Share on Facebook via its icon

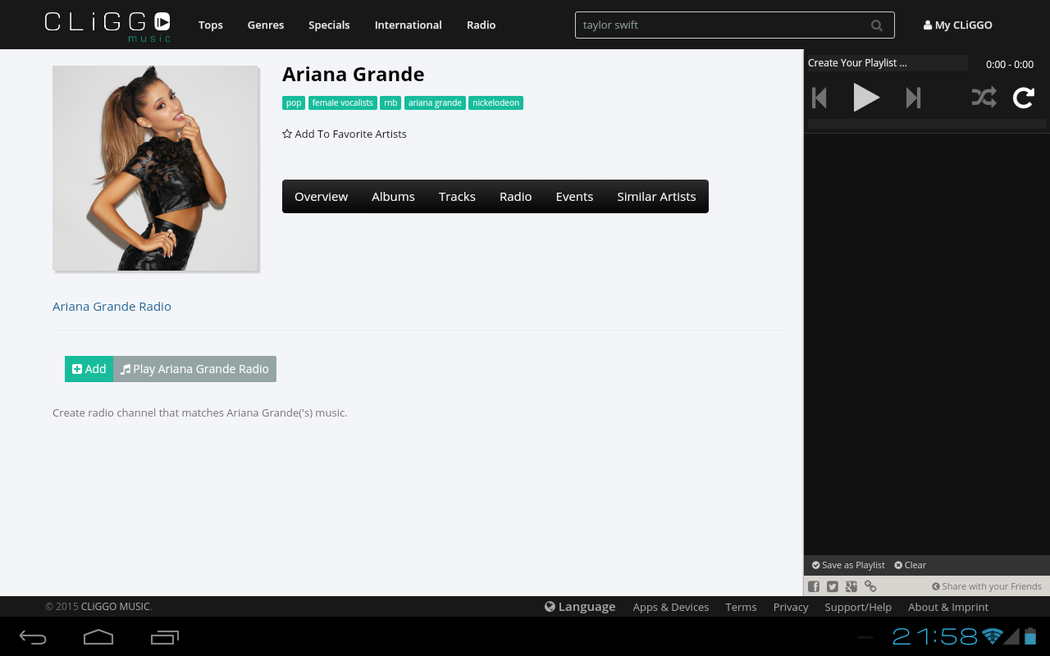tap(814, 587)
